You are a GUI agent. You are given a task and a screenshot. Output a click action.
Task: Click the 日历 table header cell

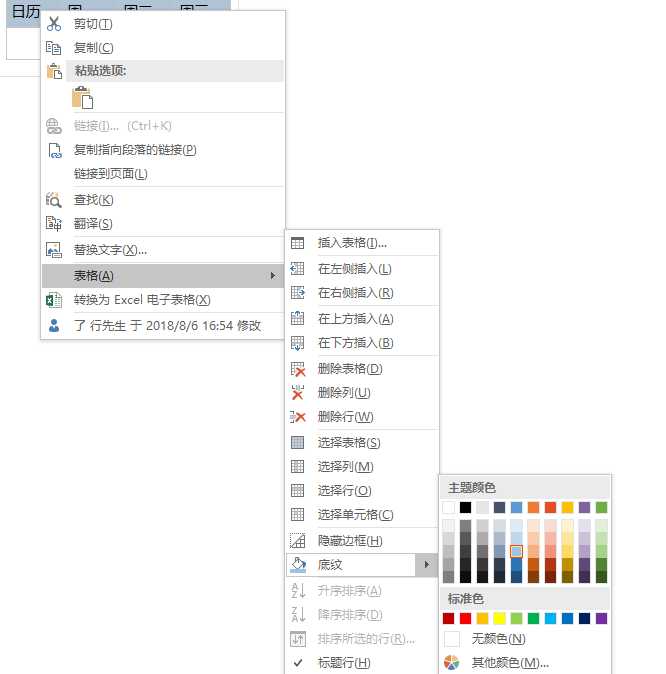click(25, 12)
